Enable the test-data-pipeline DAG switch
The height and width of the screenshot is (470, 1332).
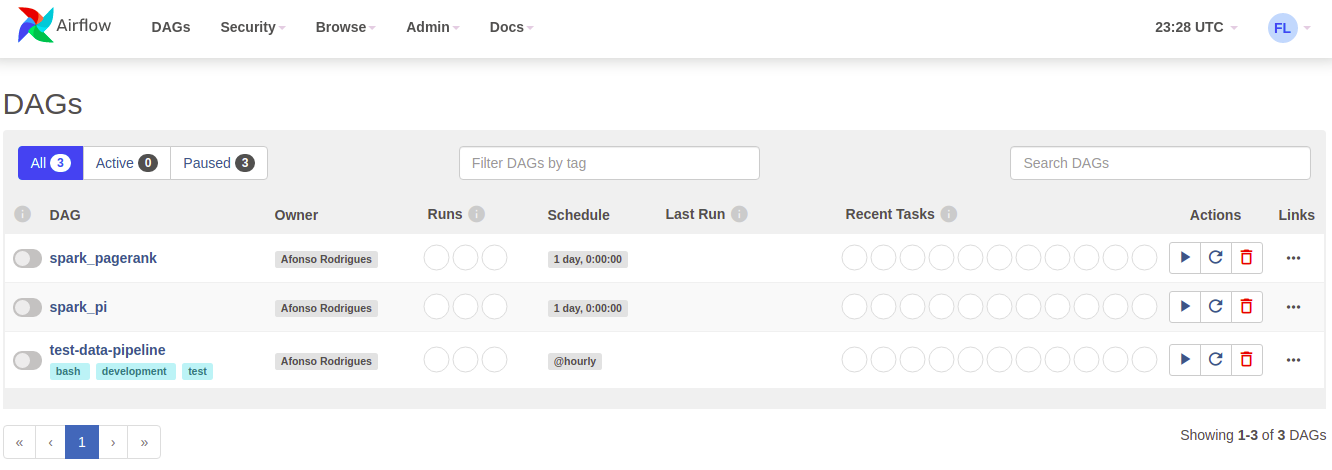[28, 360]
